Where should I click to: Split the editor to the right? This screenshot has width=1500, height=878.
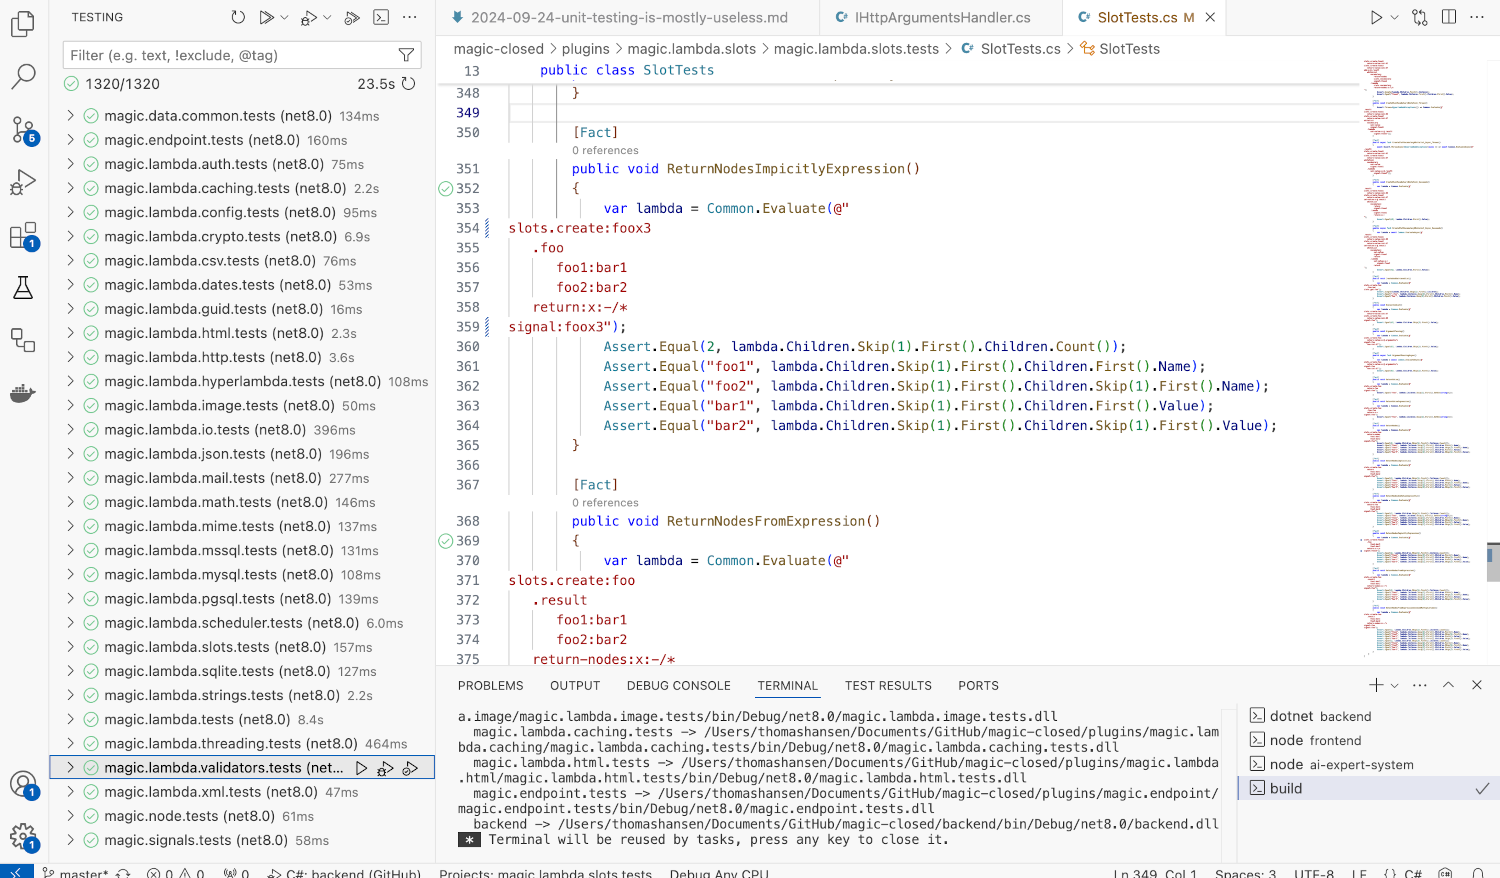pyautogui.click(x=1448, y=17)
